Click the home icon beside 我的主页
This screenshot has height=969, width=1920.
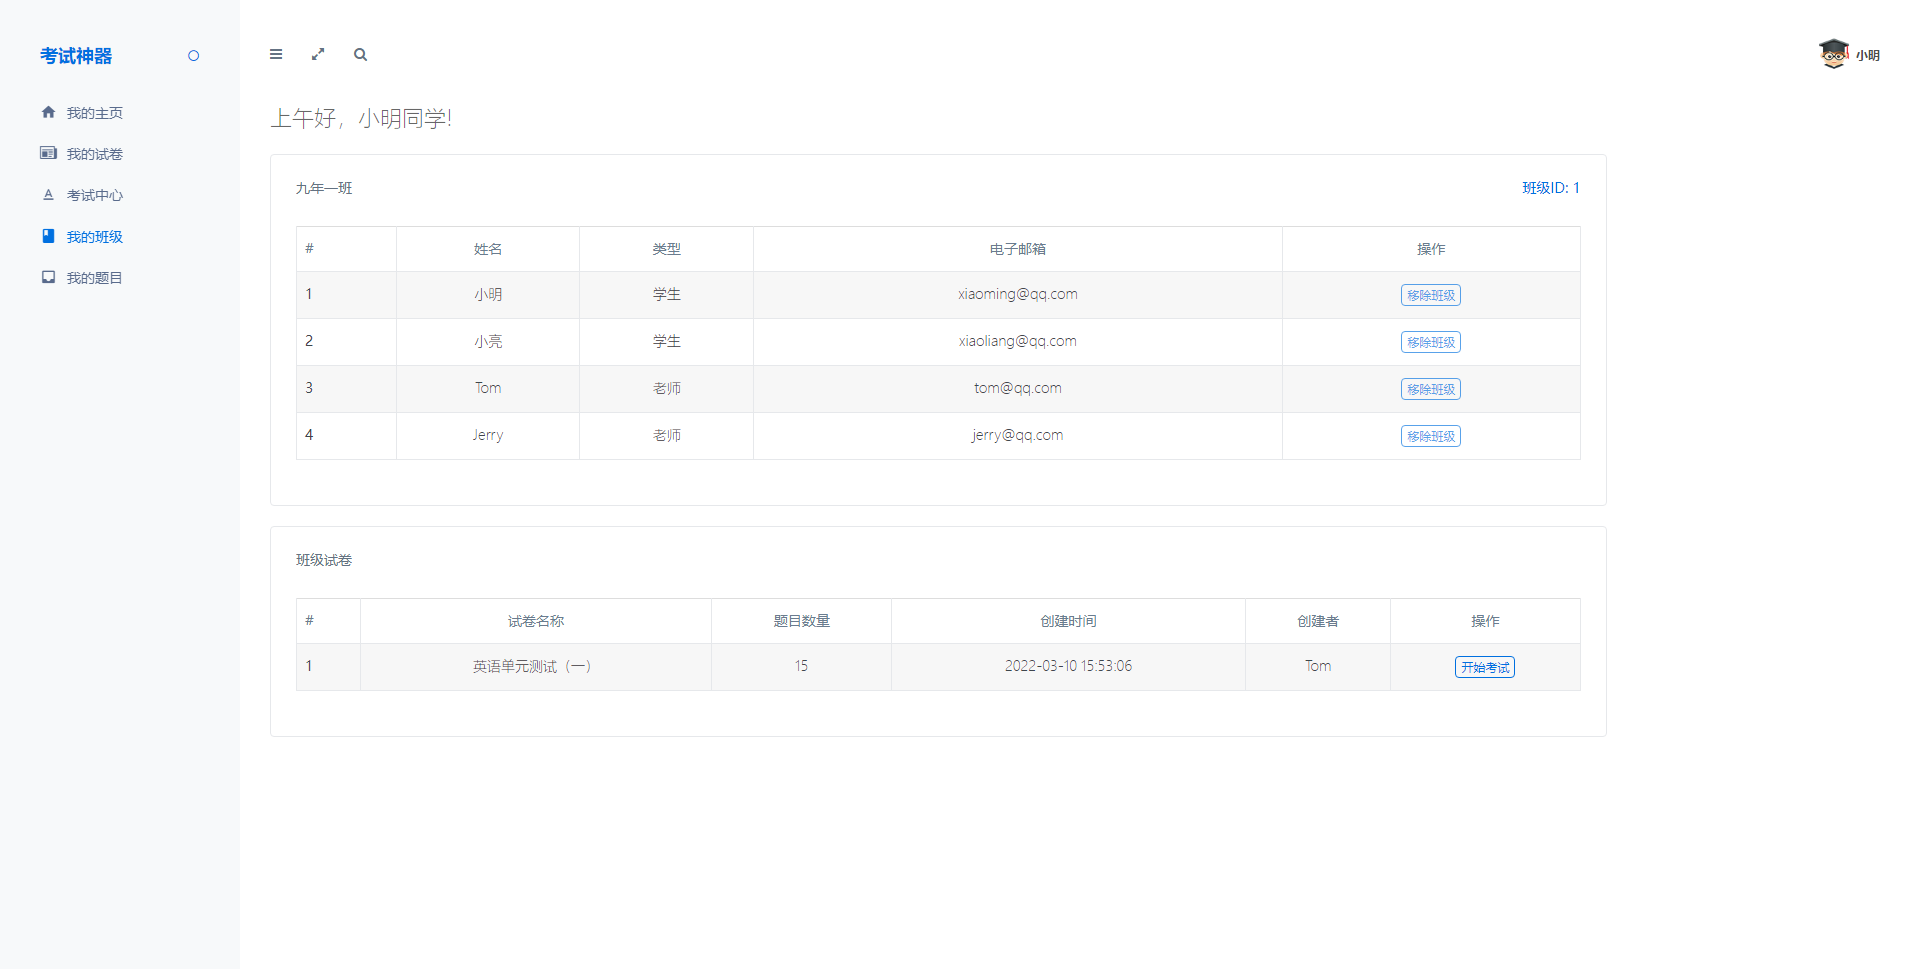(48, 112)
